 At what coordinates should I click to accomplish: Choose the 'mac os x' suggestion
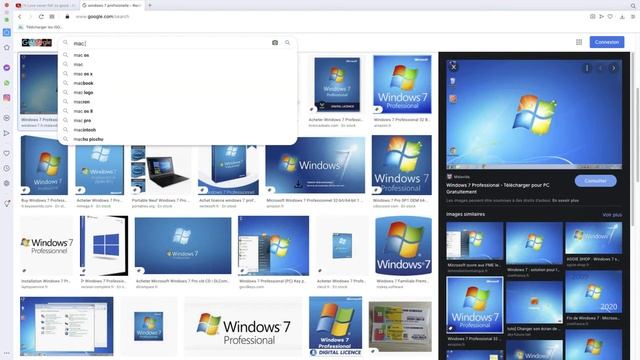click(x=178, y=74)
